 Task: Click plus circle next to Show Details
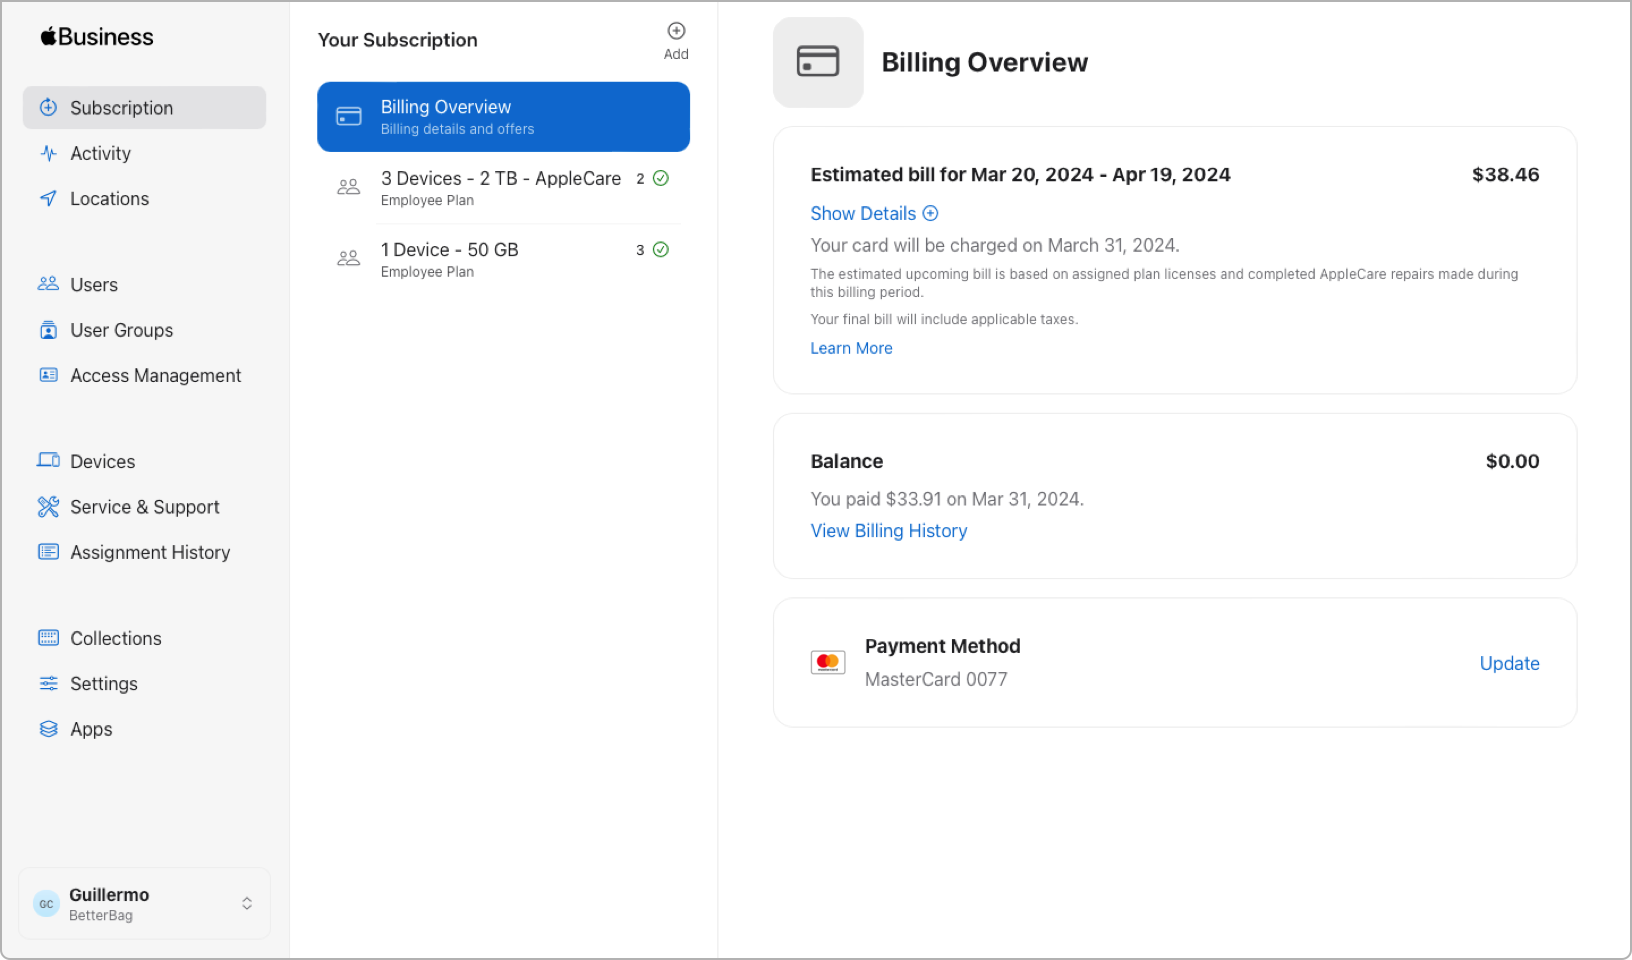[x=930, y=213]
